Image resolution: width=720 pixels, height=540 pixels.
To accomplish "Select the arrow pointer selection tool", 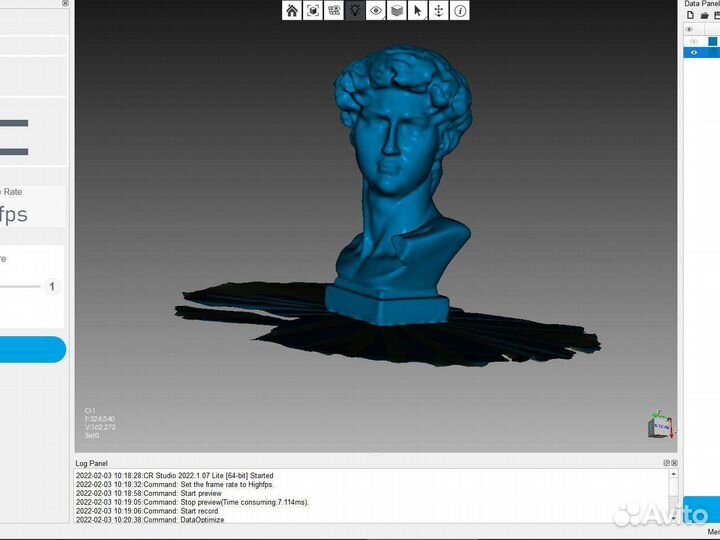I will 418,11.
